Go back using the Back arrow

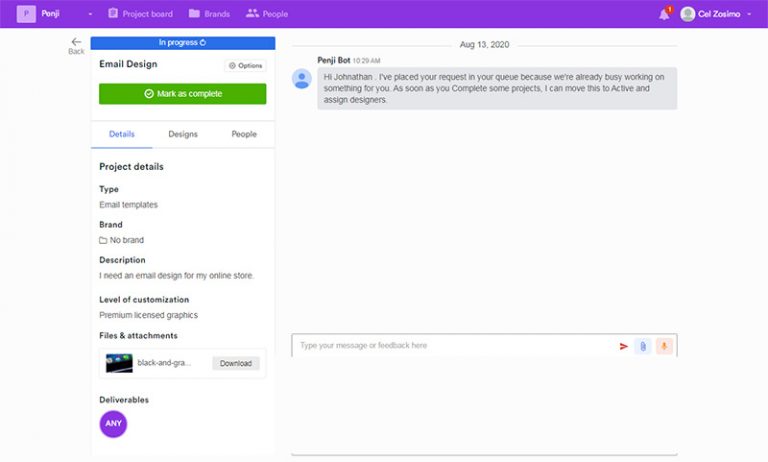tap(76, 44)
